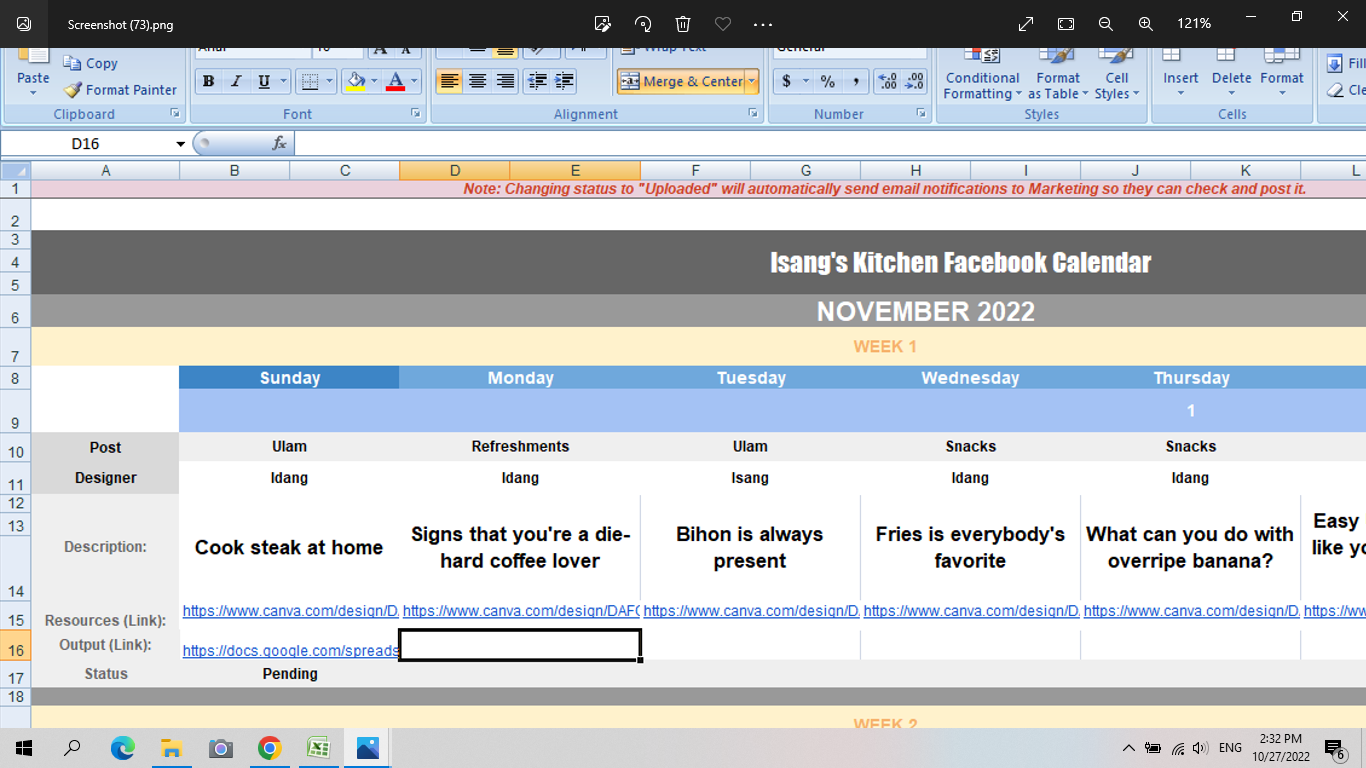Viewport: 1366px width, 768px height.
Task: Click the Paste button
Action: pos(33,72)
